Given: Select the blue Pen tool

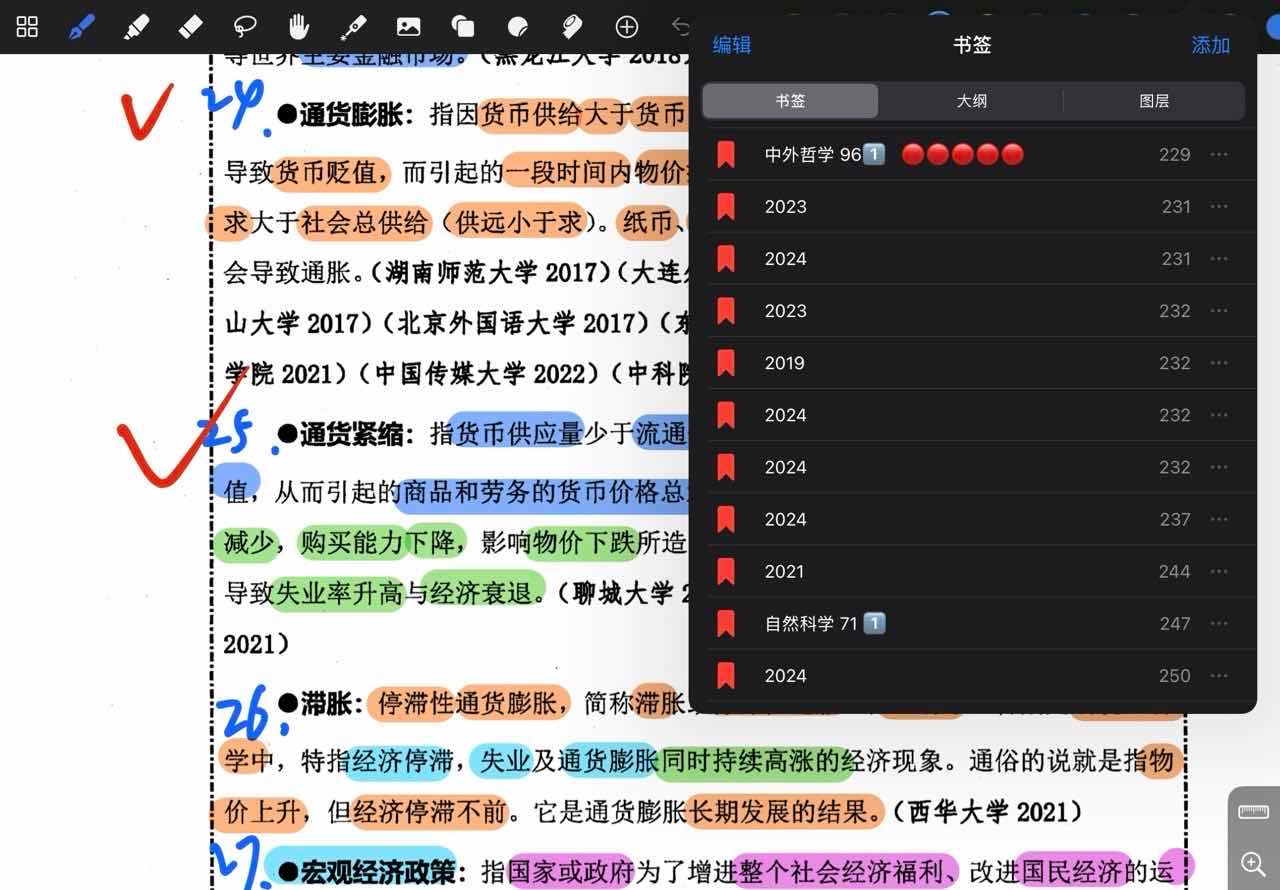Looking at the screenshot, I should [x=82, y=27].
